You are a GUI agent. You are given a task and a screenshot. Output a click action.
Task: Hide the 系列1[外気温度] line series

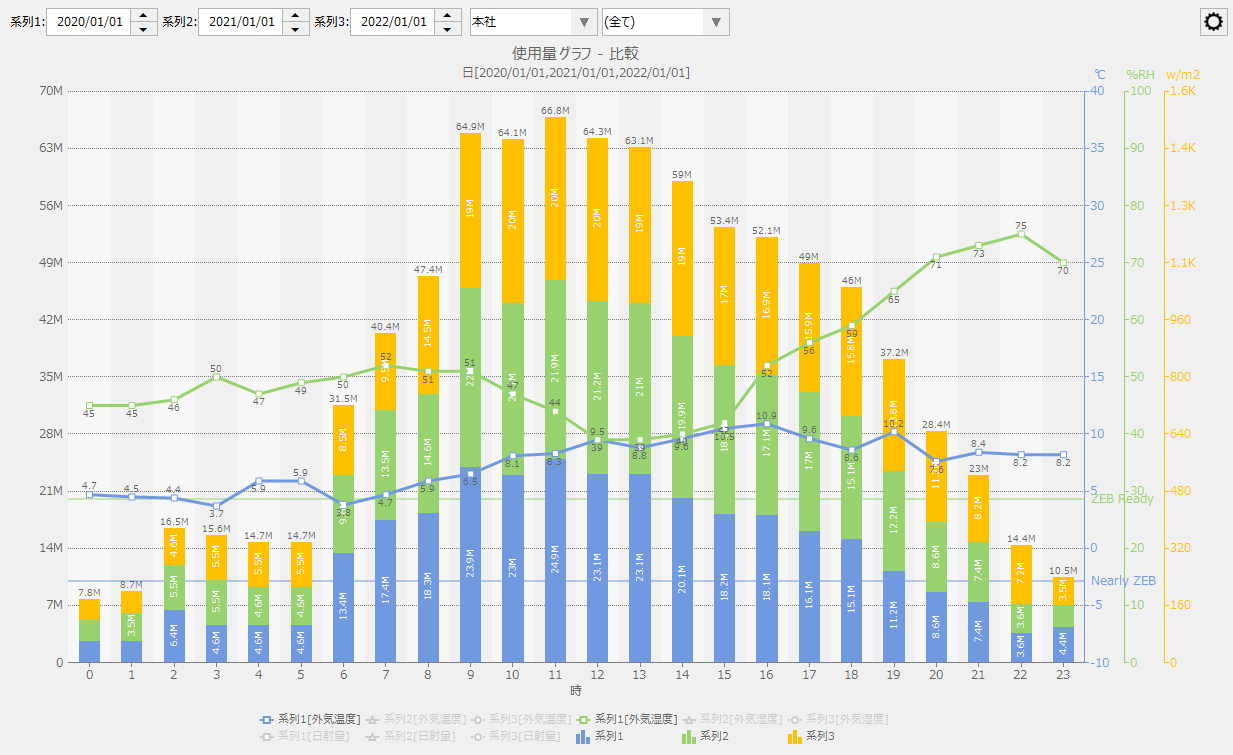pyautogui.click(x=310, y=719)
